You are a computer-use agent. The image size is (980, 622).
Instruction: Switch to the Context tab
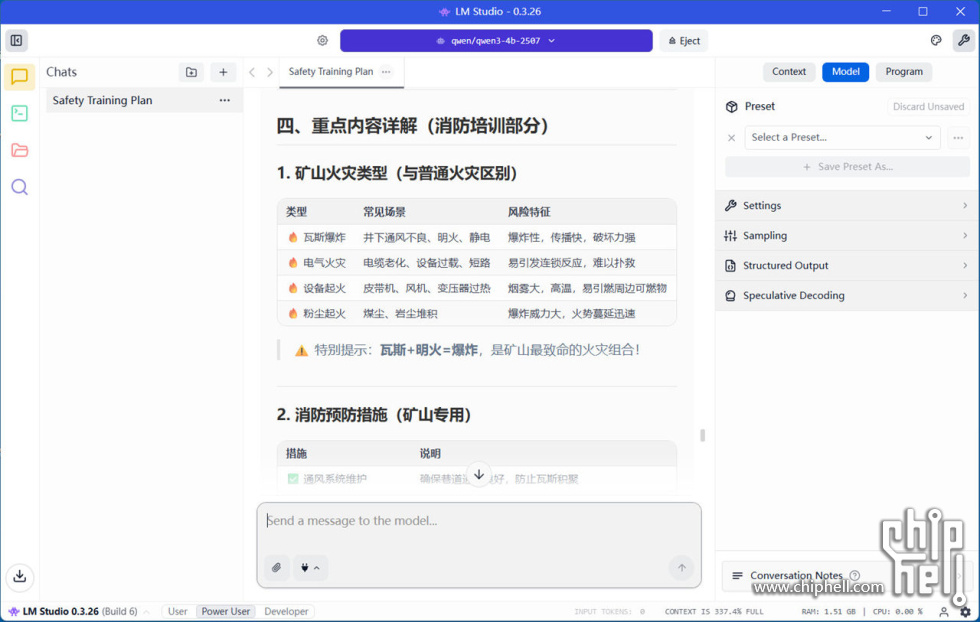coord(789,72)
